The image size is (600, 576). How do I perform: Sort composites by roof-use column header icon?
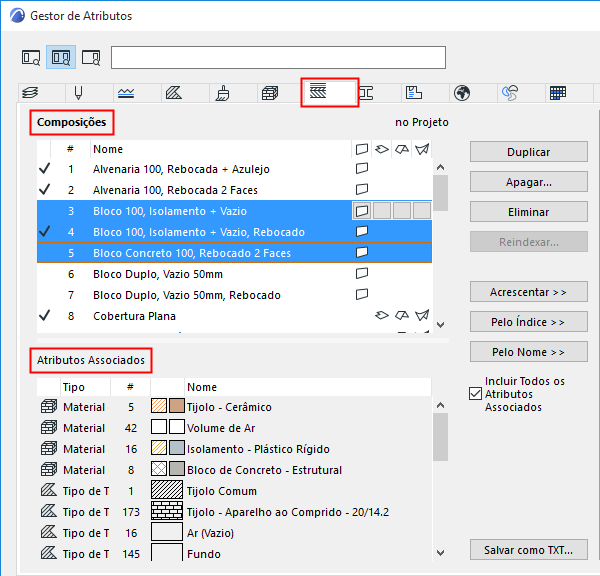coord(401,149)
